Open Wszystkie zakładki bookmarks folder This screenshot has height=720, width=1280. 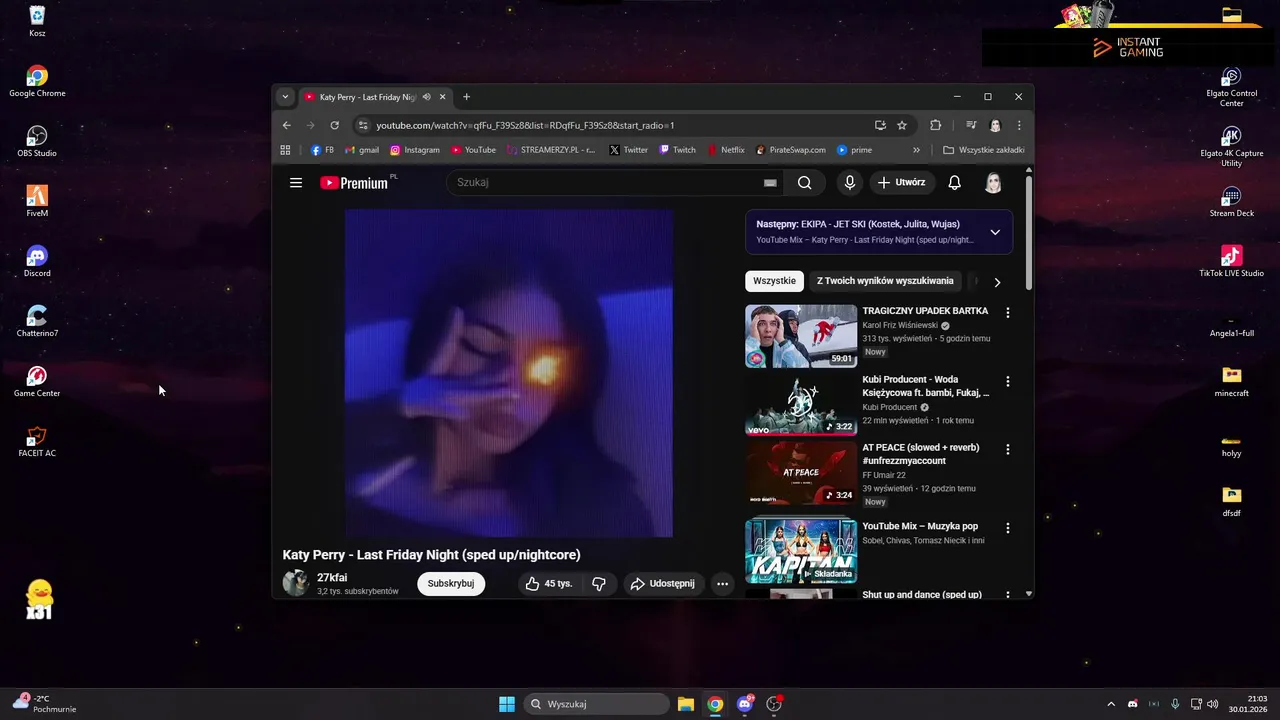point(984,150)
